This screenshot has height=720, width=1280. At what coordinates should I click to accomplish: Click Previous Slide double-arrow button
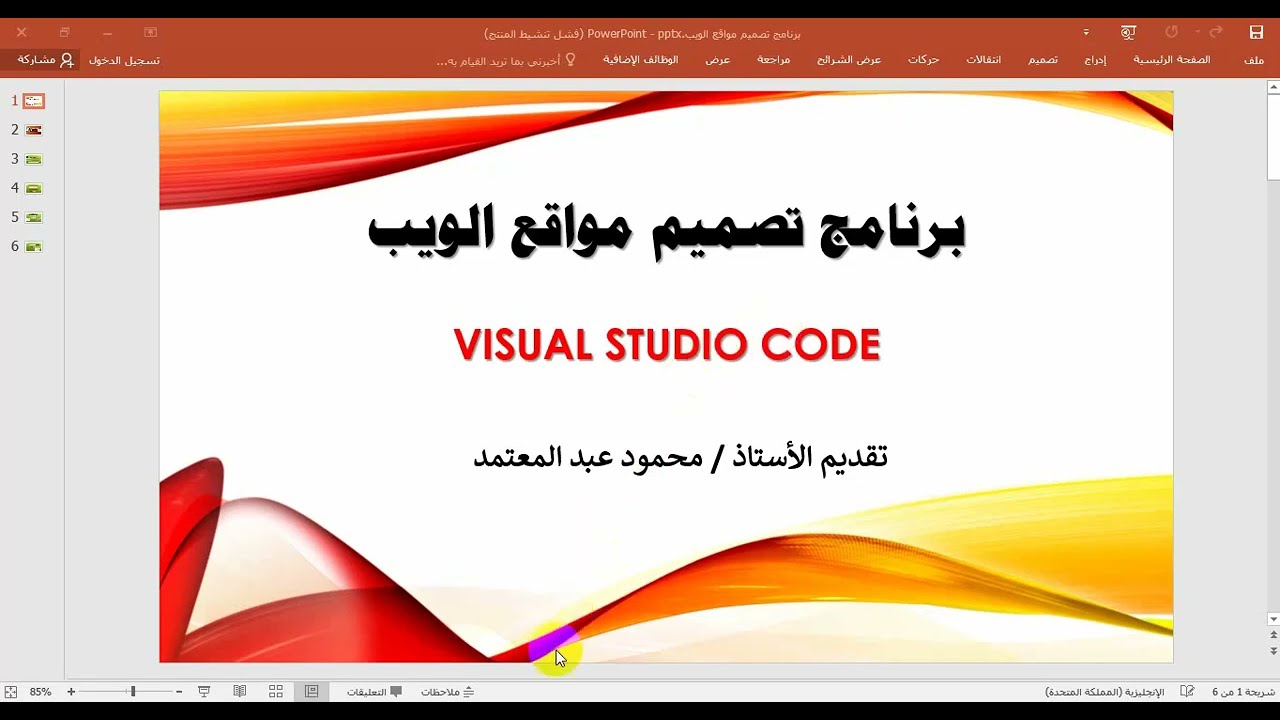pyautogui.click(x=1273, y=635)
